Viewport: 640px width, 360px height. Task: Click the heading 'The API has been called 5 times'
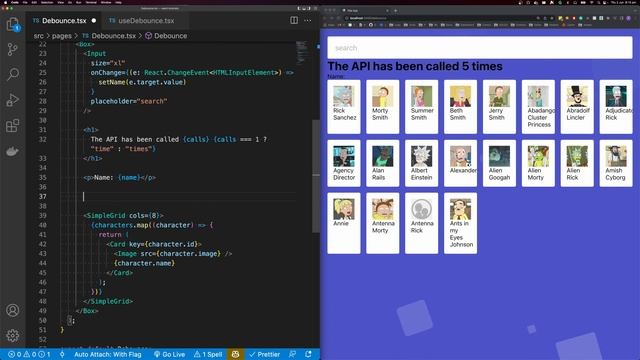click(x=415, y=66)
